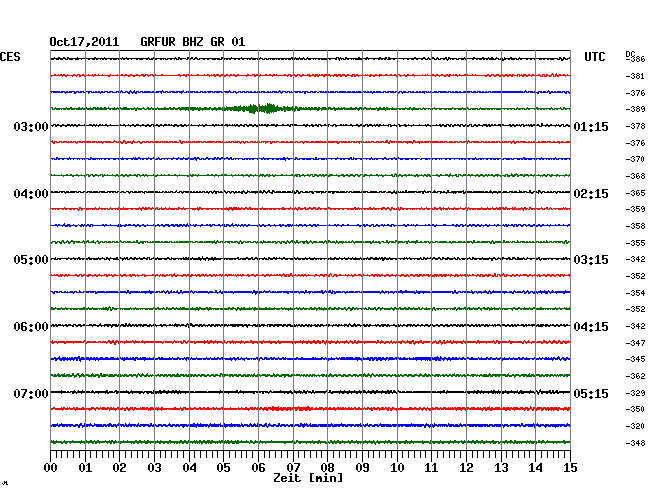This screenshot has height=494, width=650.
Task: Click the date label Oct17,2011
Action: 84,42
